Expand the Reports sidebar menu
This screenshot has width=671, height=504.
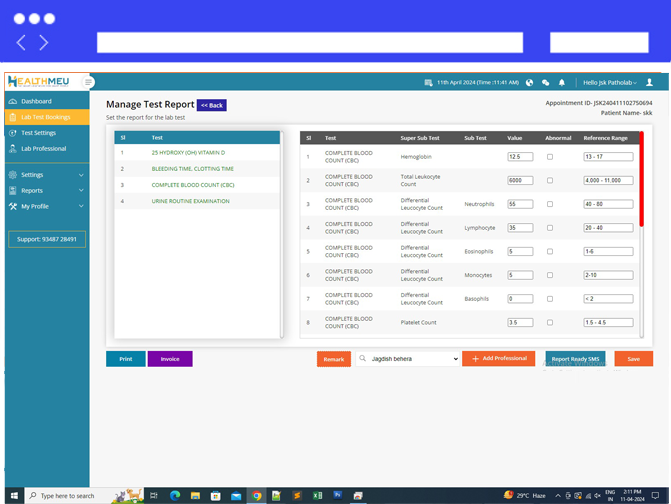(x=45, y=190)
